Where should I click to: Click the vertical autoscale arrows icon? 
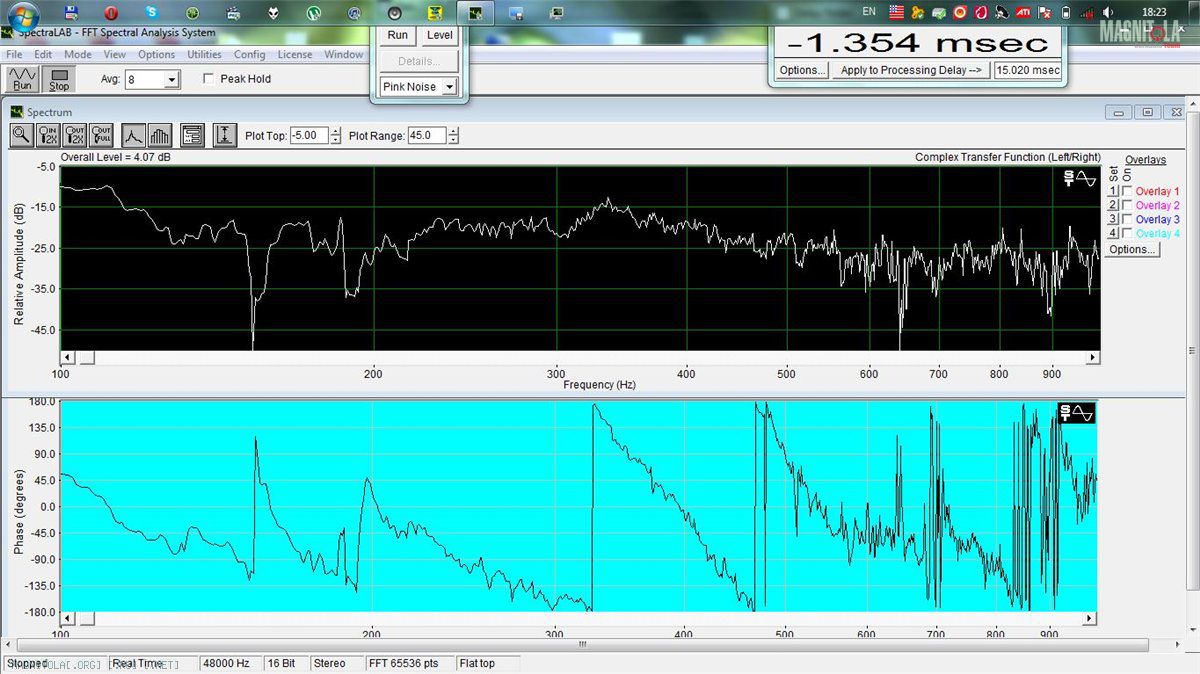(x=225, y=136)
